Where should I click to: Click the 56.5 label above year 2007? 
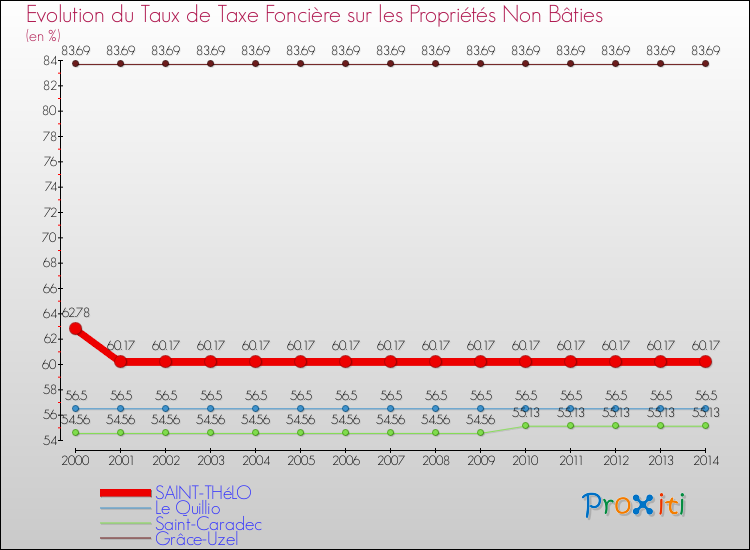391,396
